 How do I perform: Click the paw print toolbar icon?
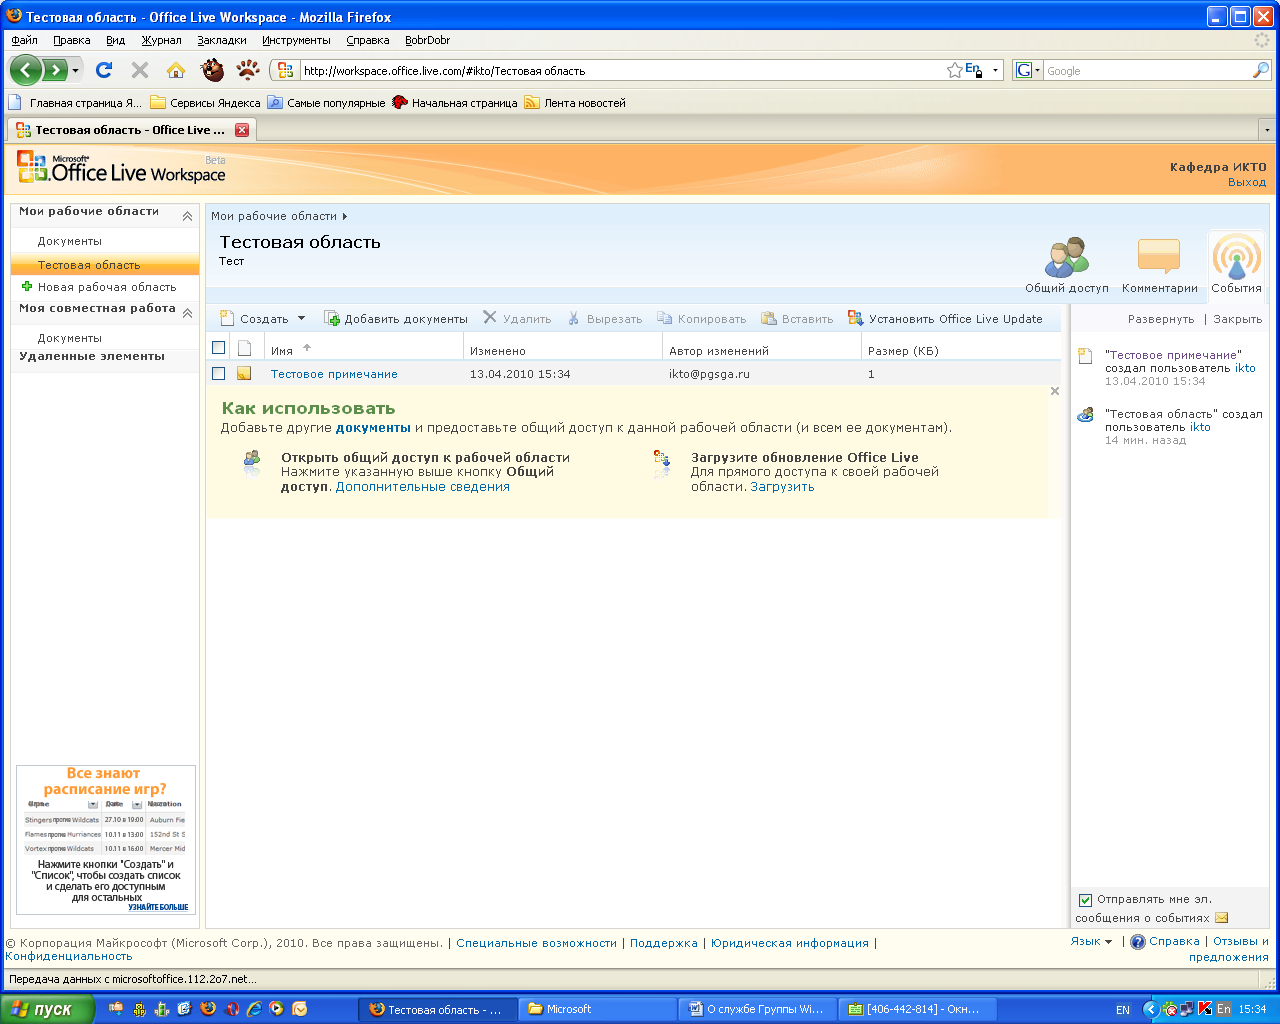(x=248, y=70)
